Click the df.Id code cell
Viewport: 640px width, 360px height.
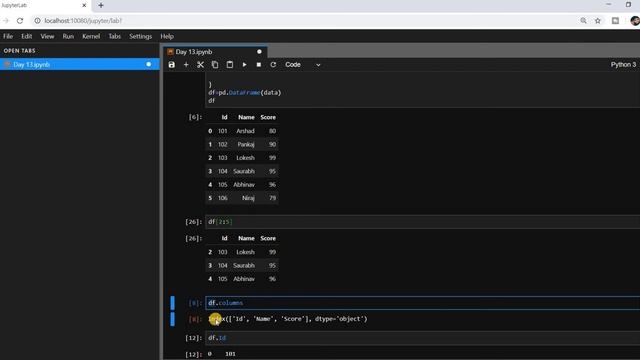(422, 338)
